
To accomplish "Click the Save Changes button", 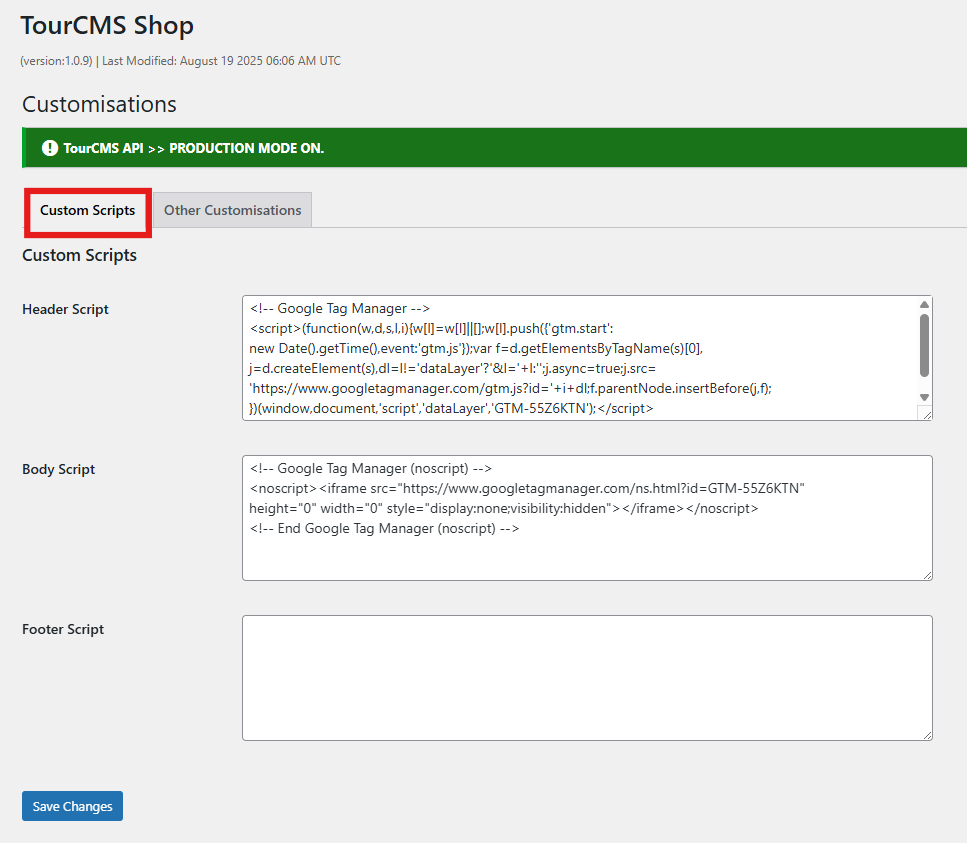I will tap(72, 806).
